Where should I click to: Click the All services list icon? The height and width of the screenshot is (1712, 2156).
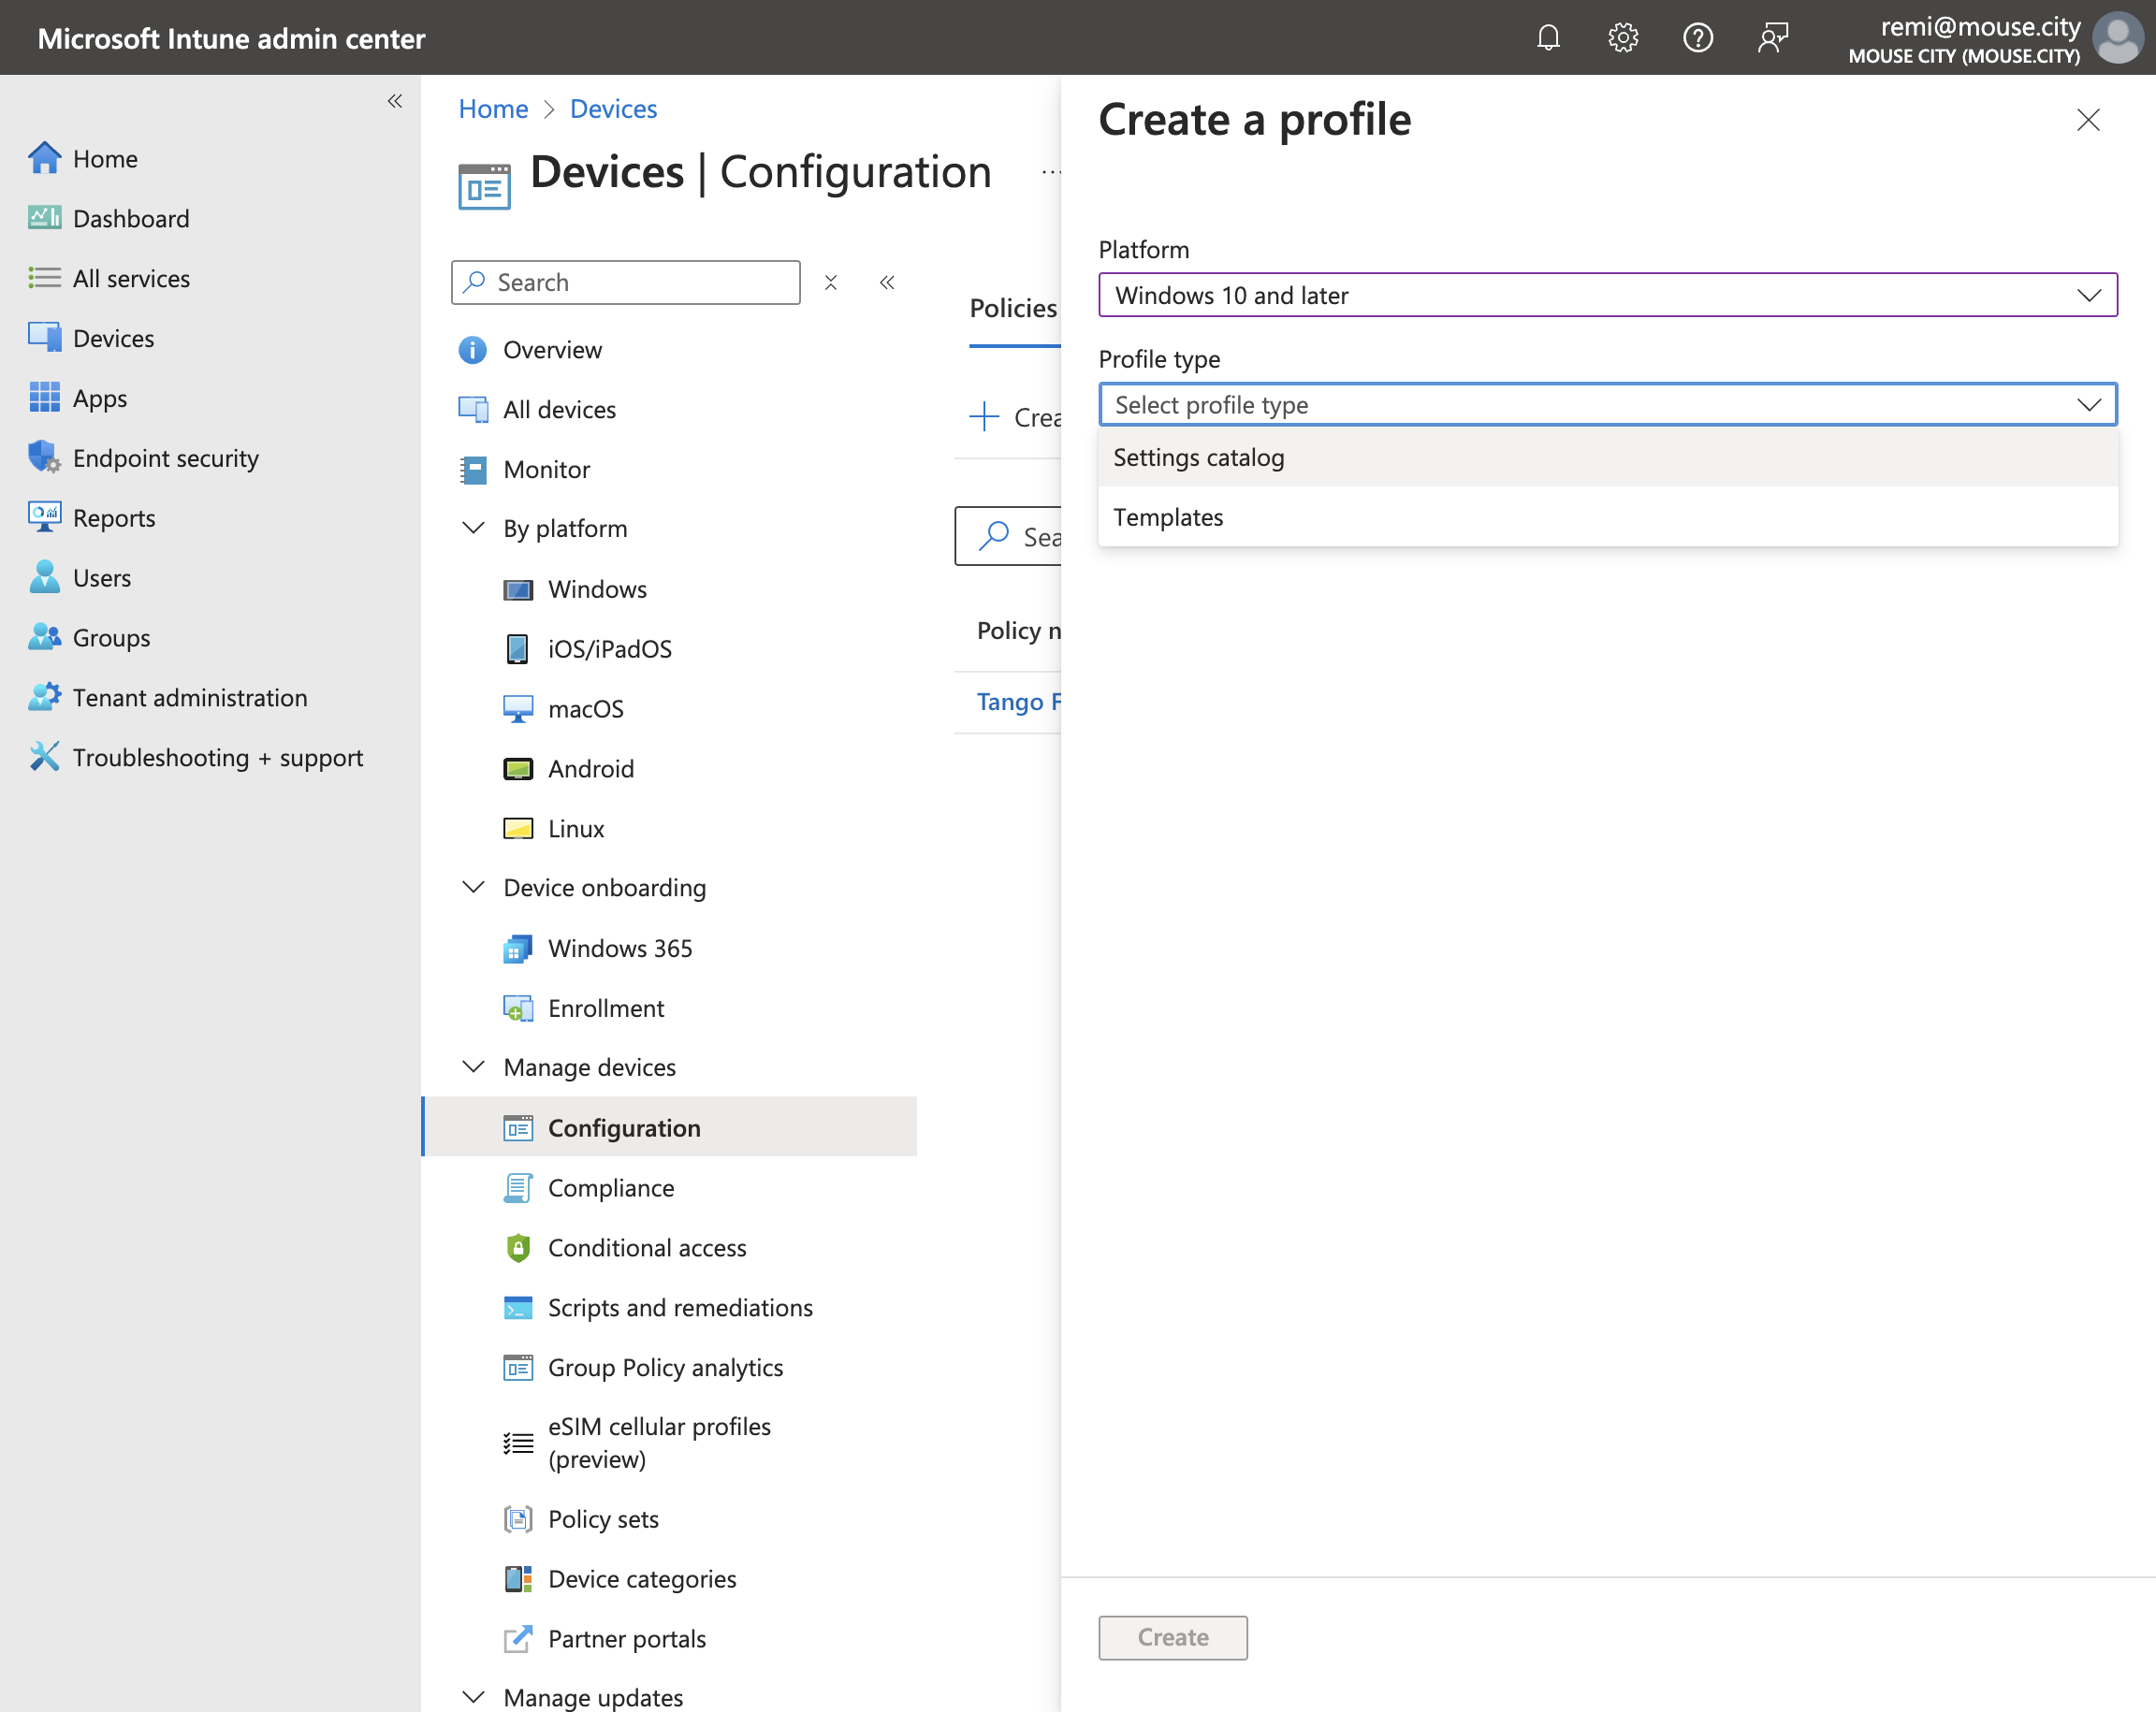point(44,278)
